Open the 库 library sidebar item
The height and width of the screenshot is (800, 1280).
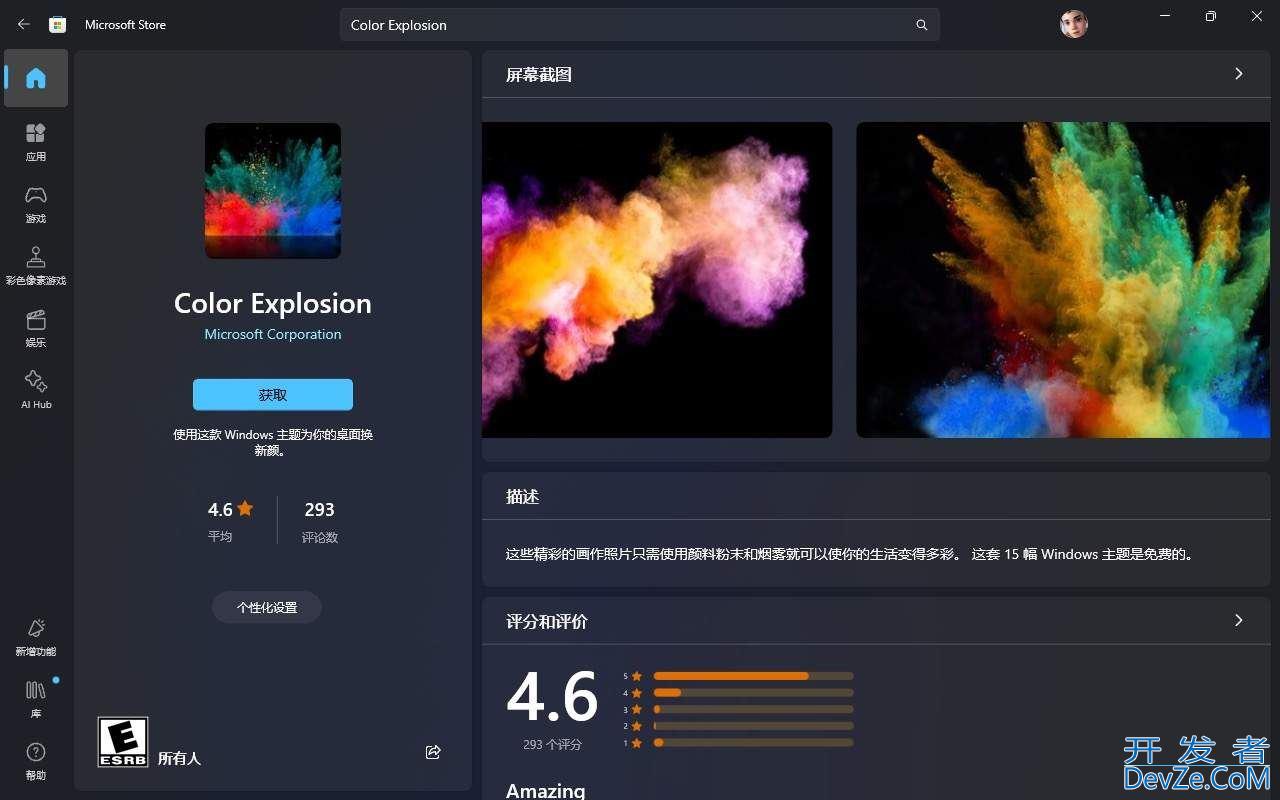[x=36, y=699]
